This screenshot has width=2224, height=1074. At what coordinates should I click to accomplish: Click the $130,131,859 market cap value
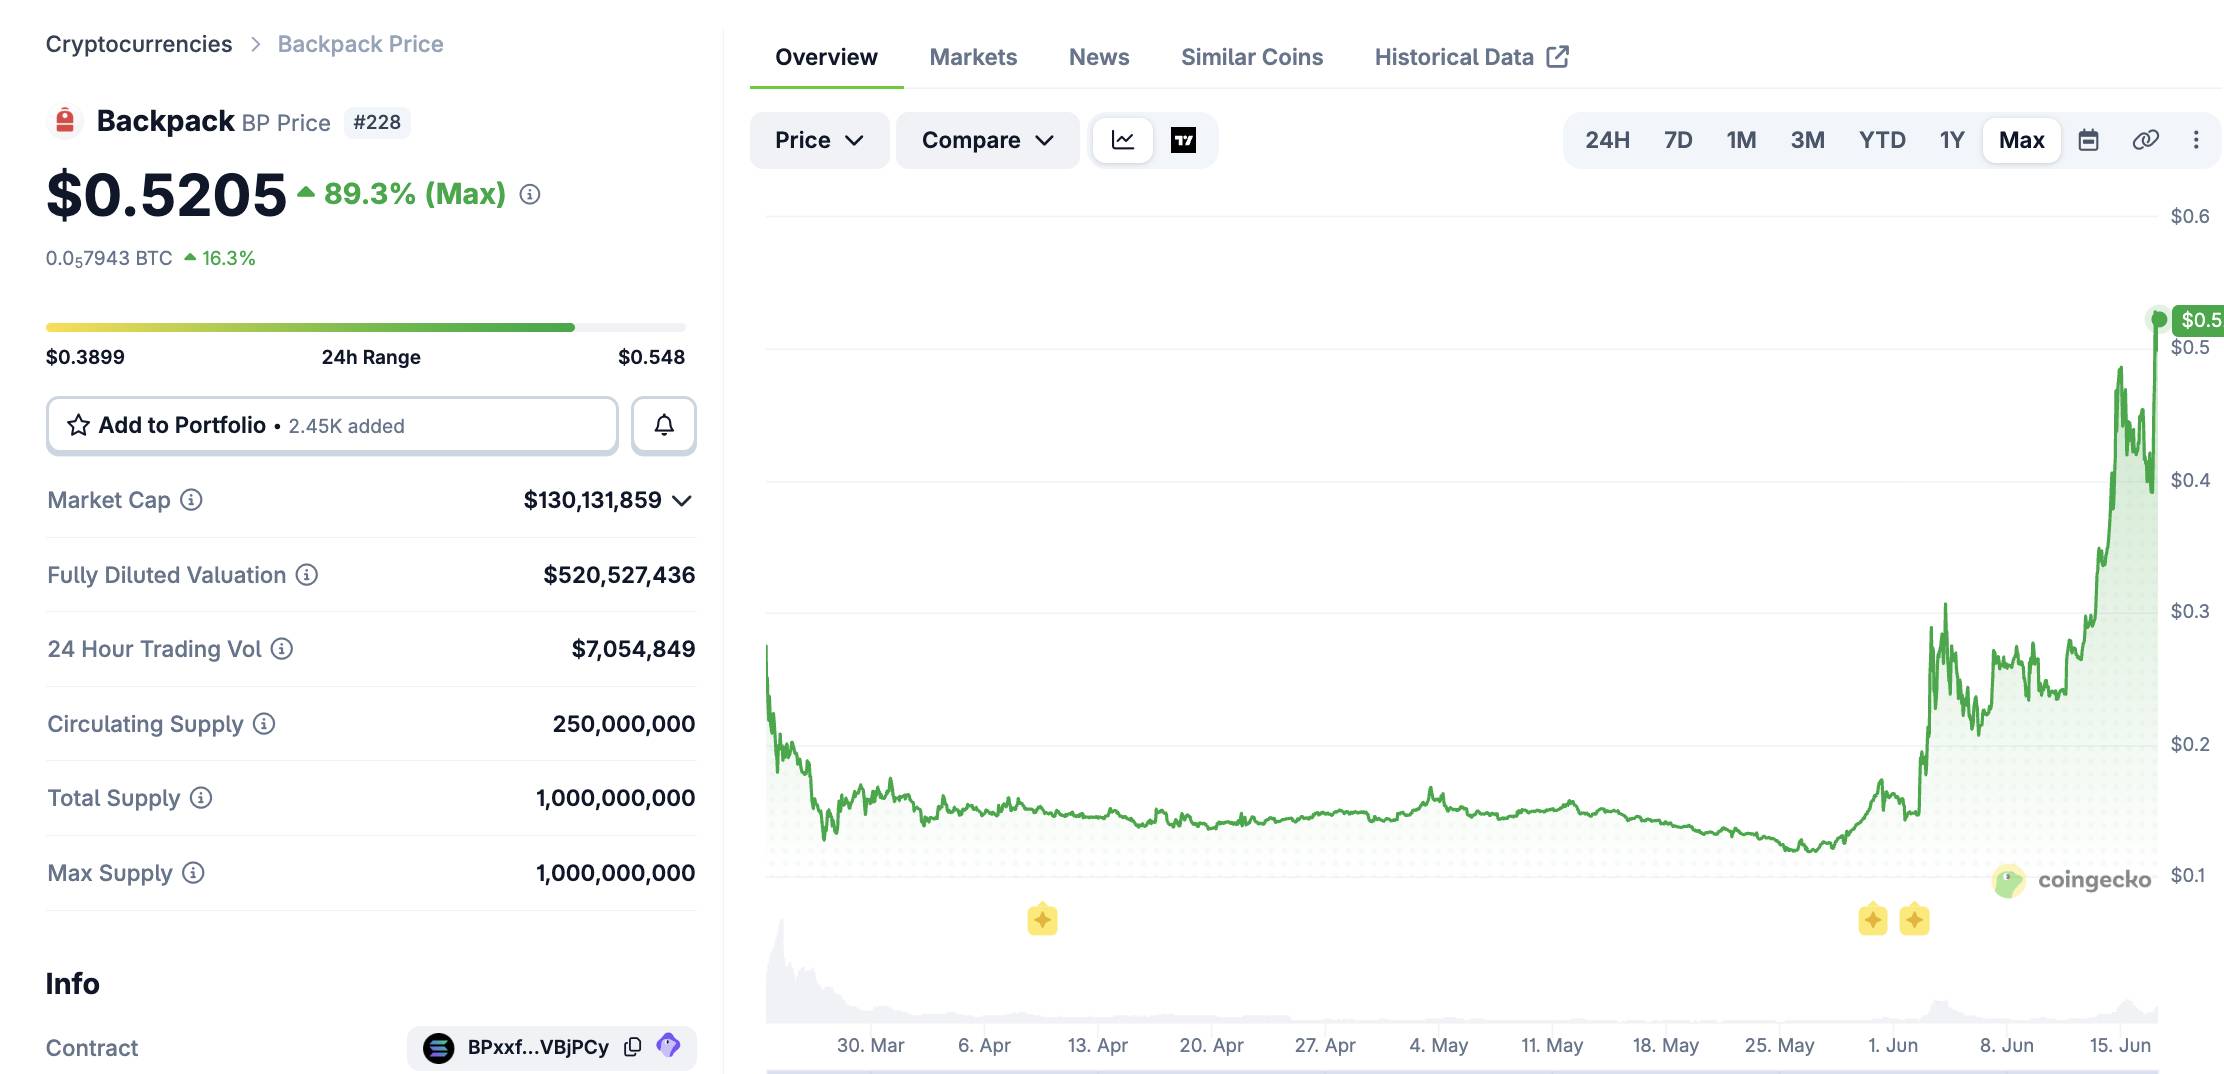[x=593, y=499]
